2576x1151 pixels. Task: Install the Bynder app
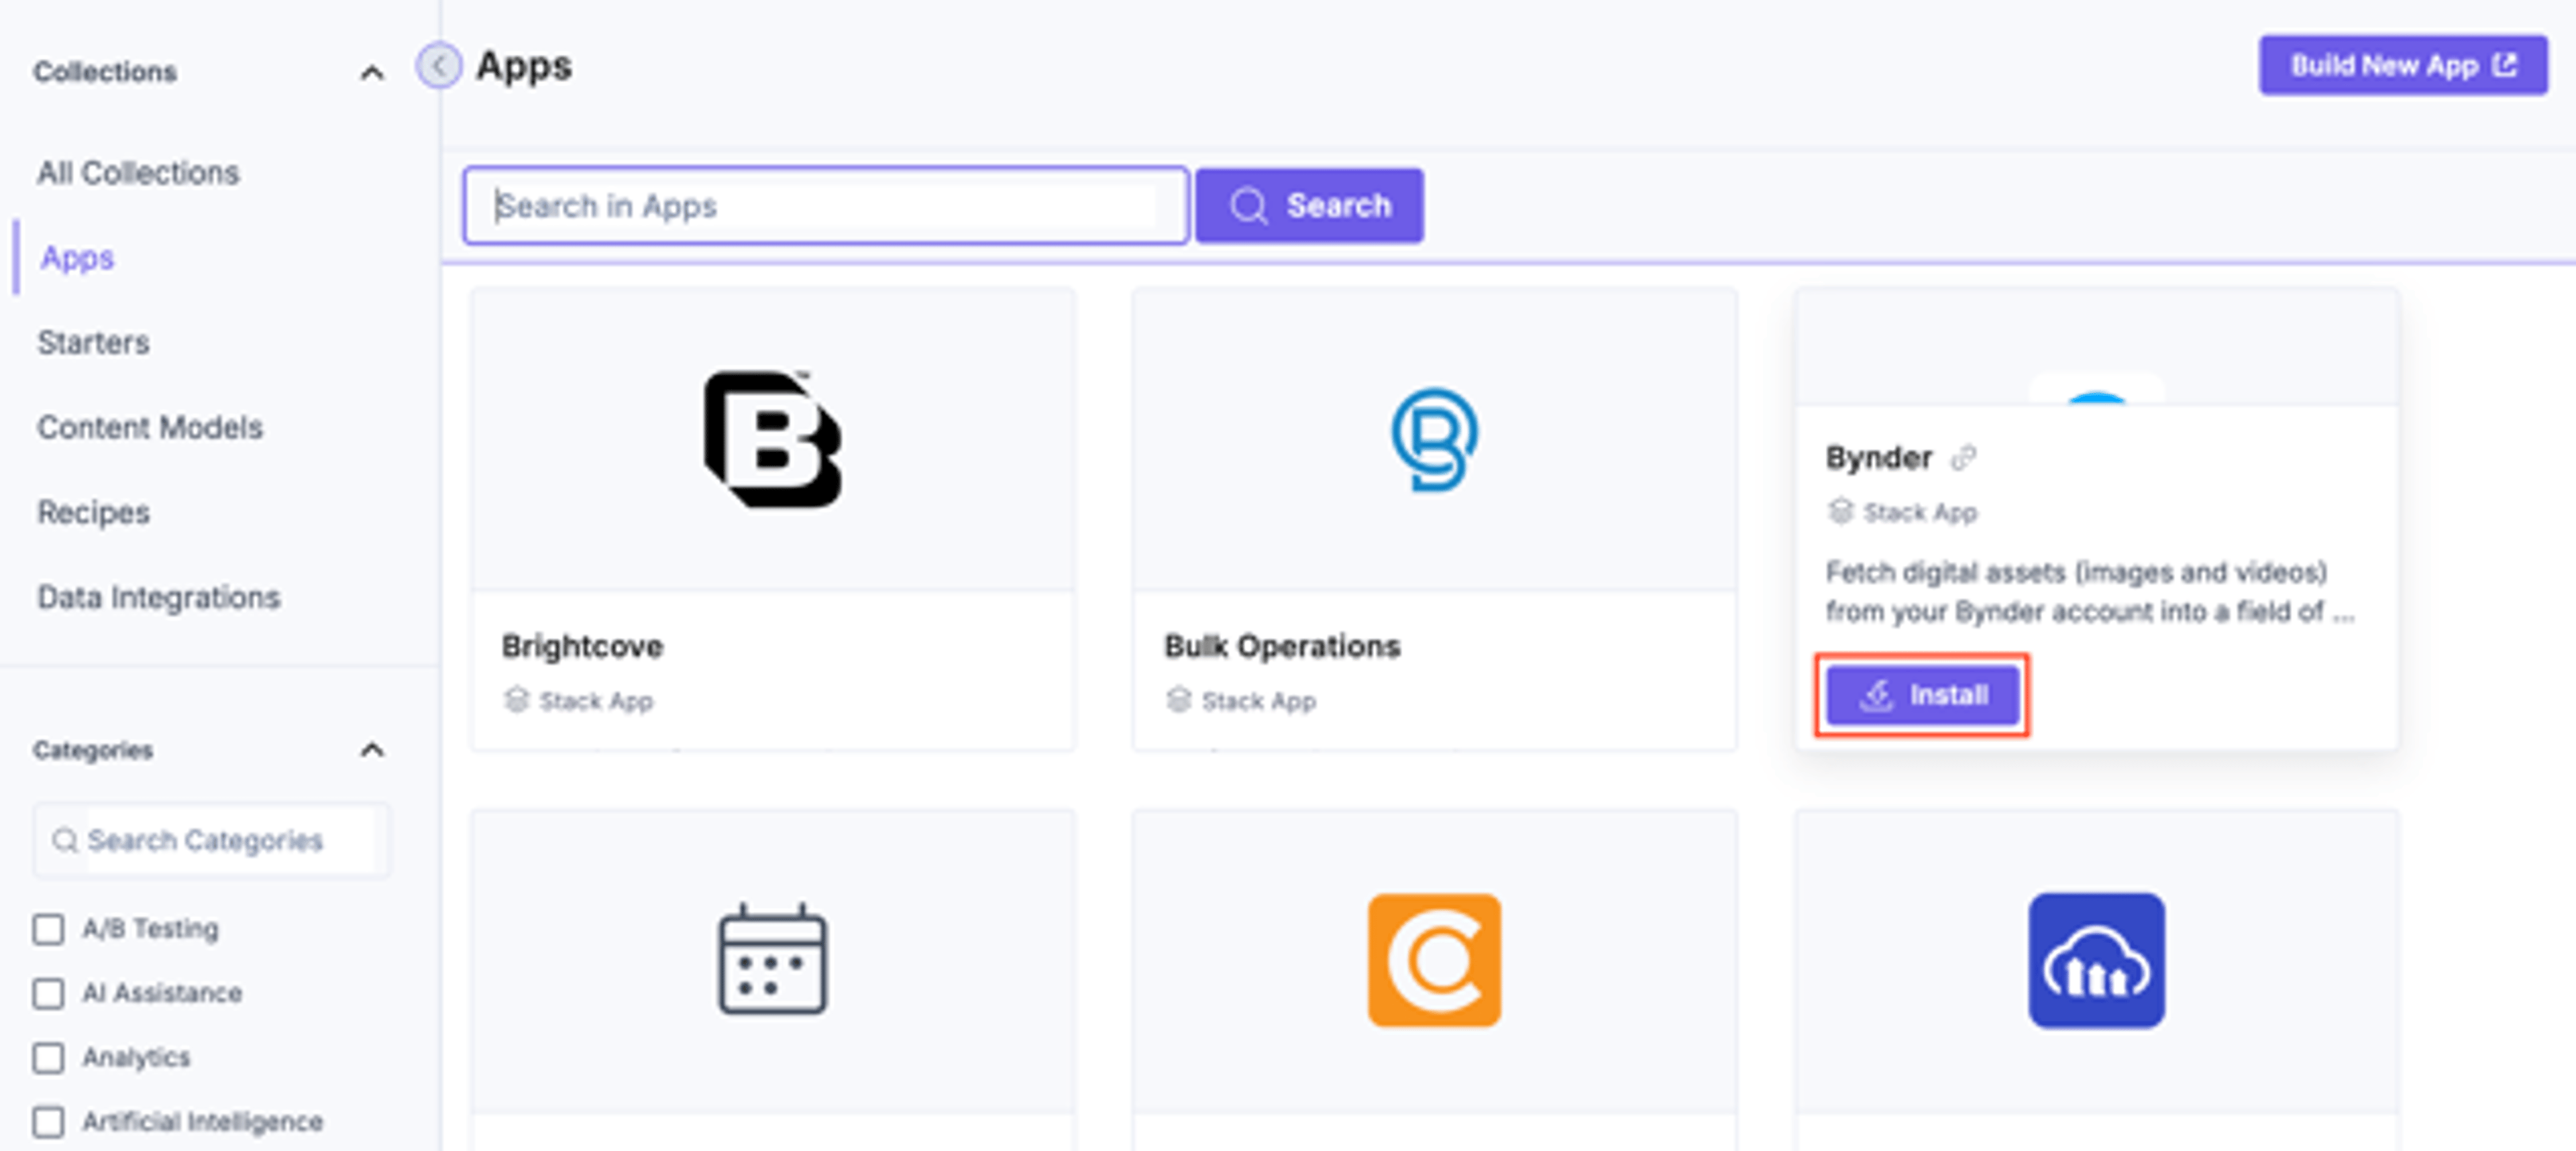1922,695
